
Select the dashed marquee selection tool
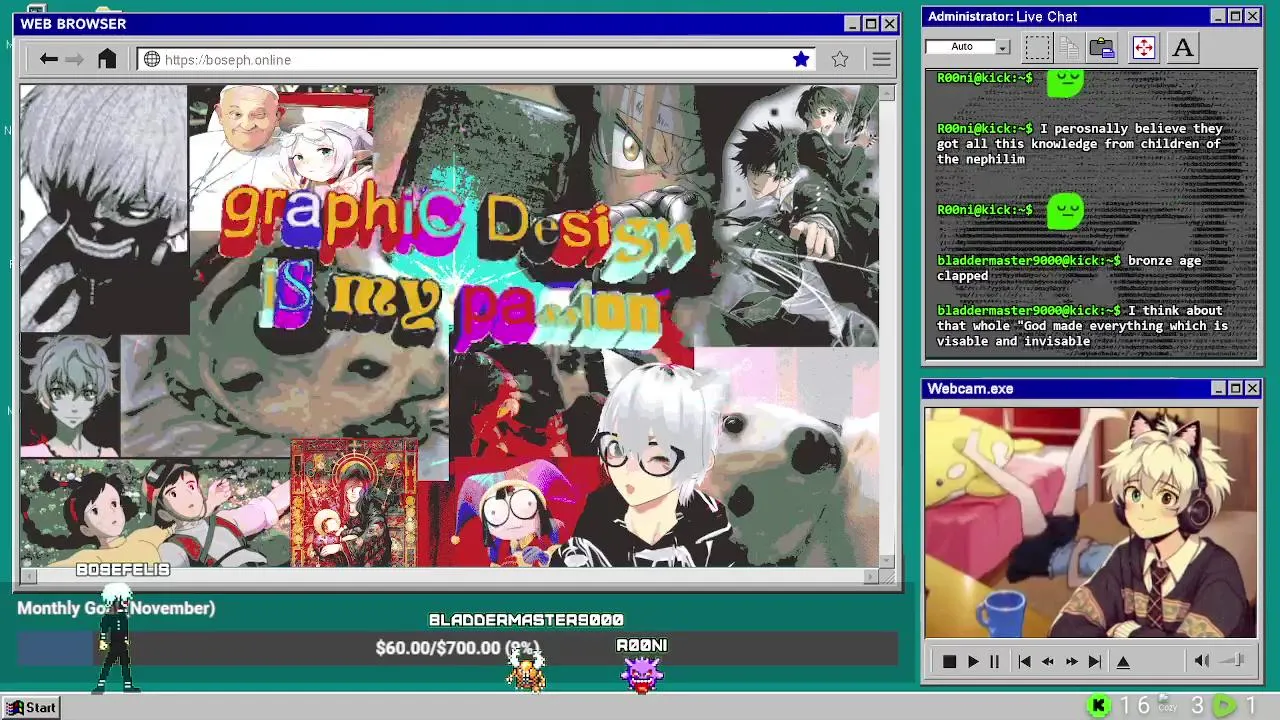[1038, 47]
